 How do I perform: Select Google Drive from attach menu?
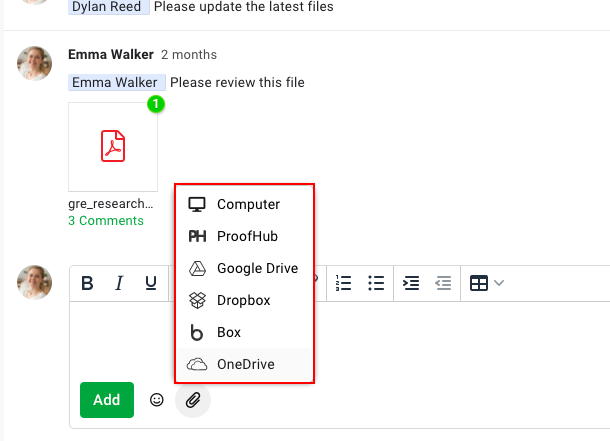pyautogui.click(x=244, y=268)
